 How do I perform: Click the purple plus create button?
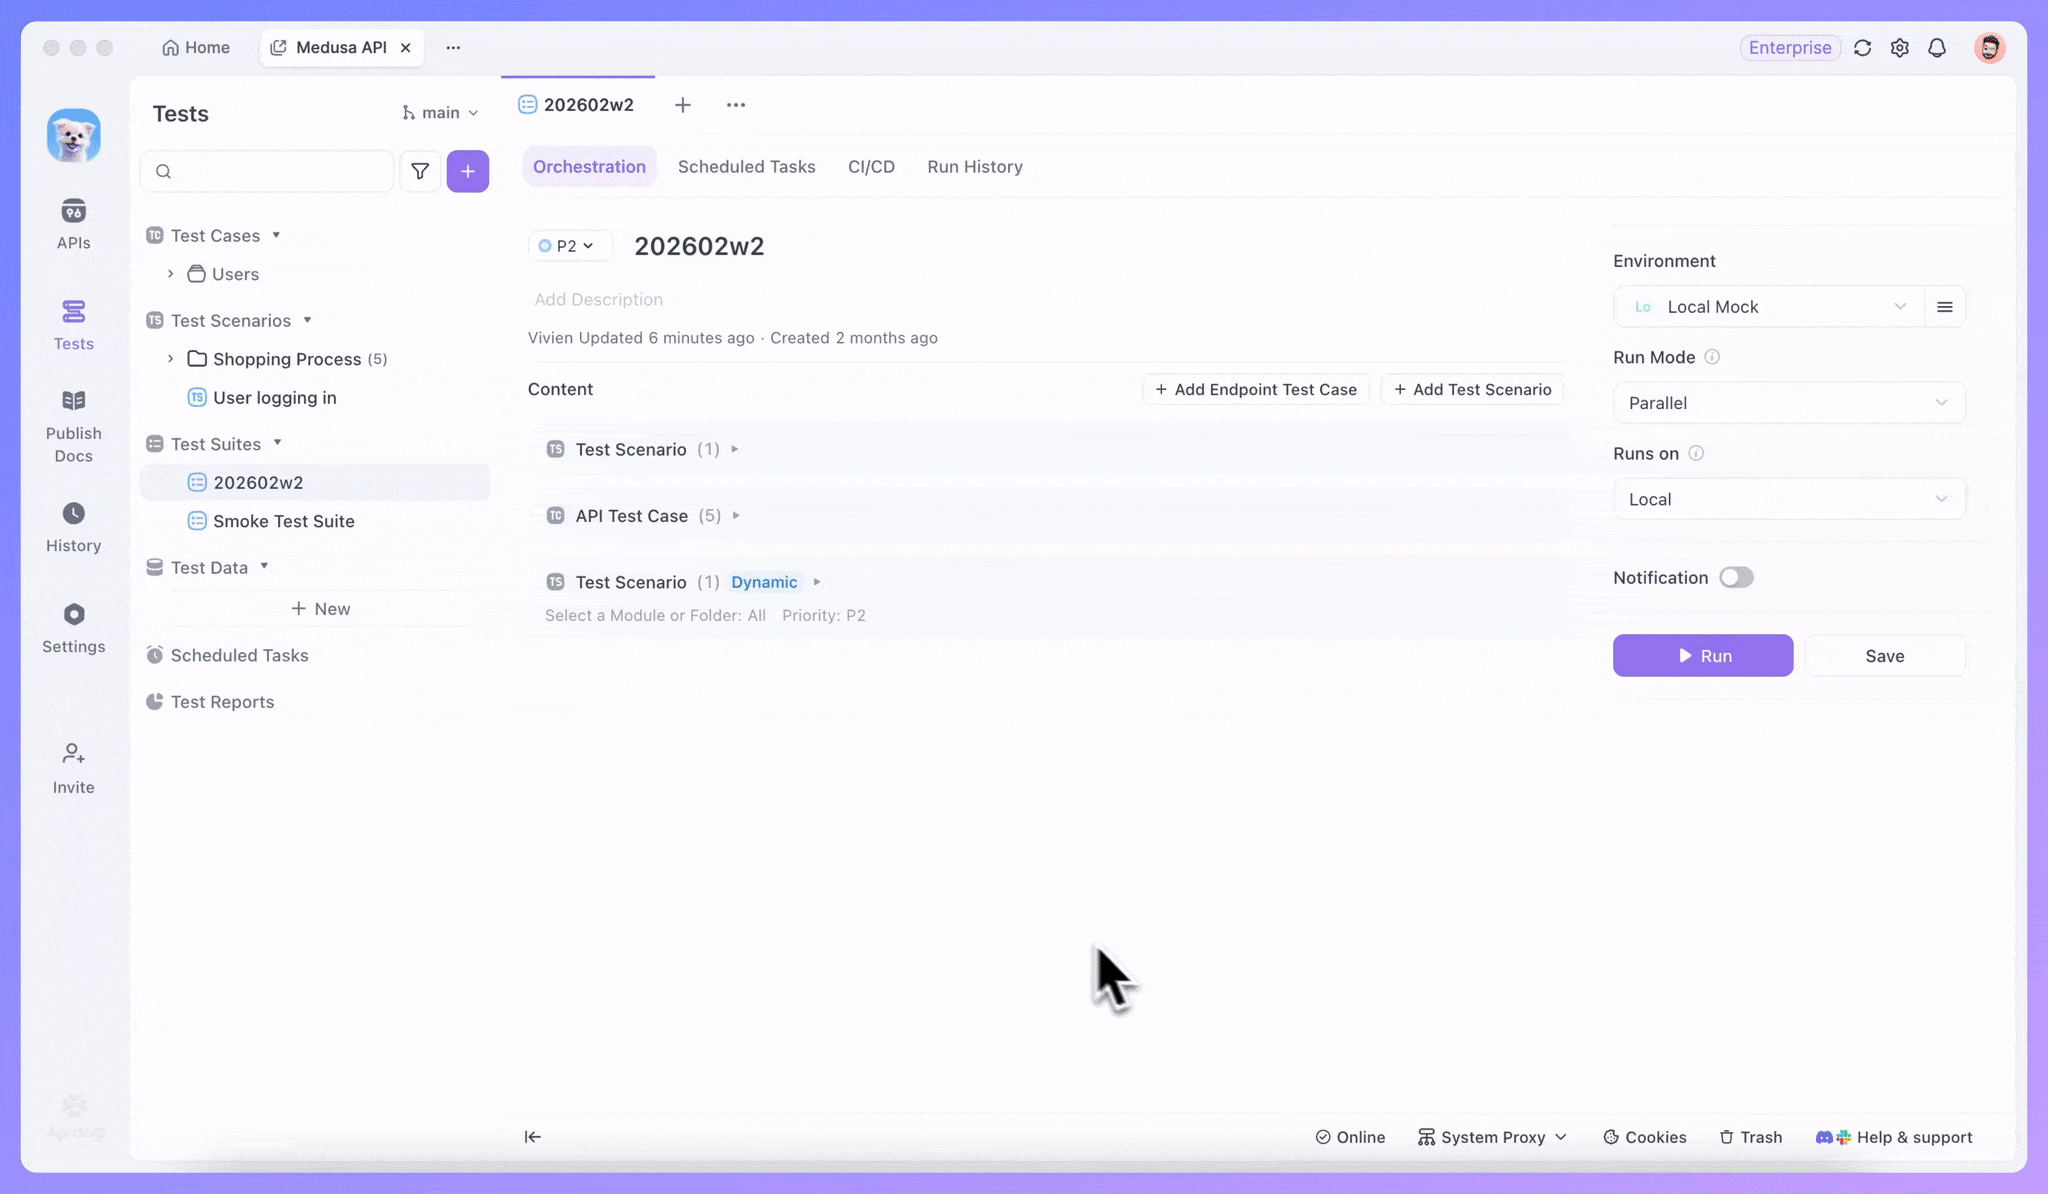467,171
